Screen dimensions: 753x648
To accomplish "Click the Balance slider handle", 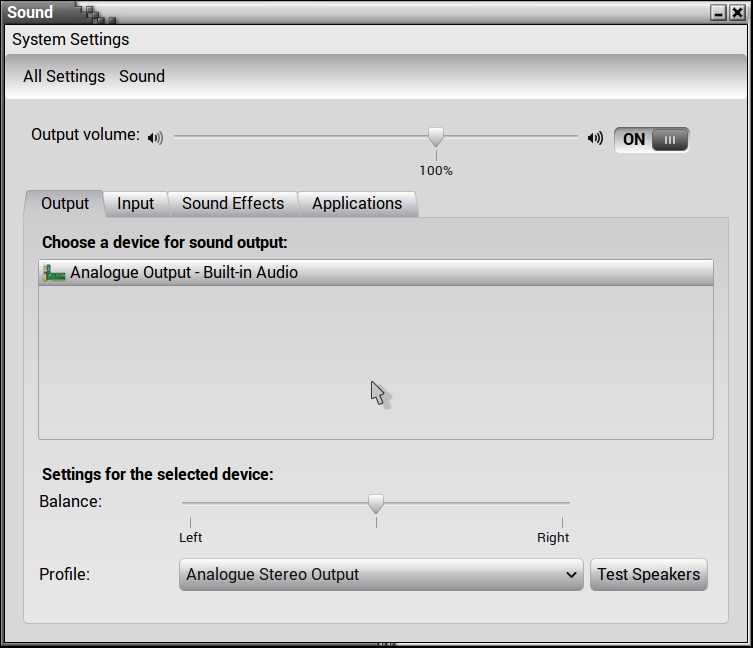I will [x=376, y=503].
